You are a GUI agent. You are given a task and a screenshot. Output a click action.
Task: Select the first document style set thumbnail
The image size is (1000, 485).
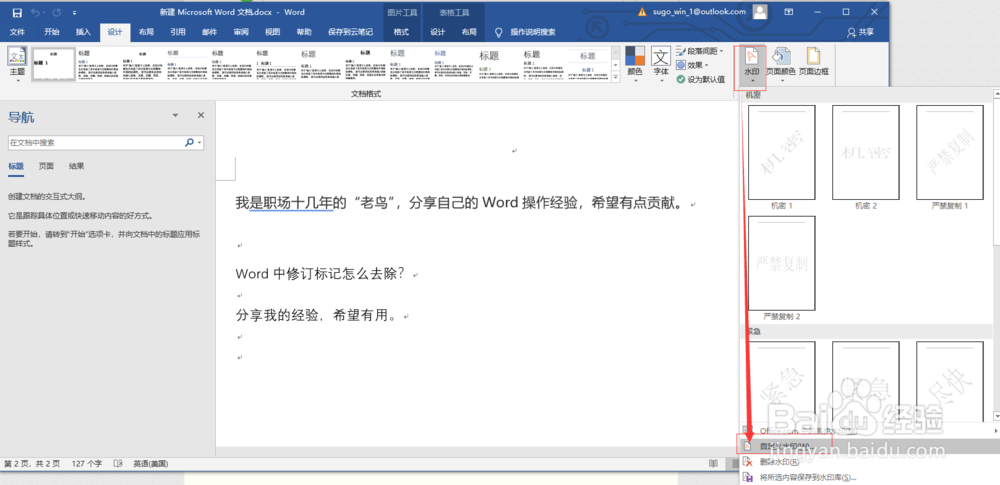click(x=53, y=64)
